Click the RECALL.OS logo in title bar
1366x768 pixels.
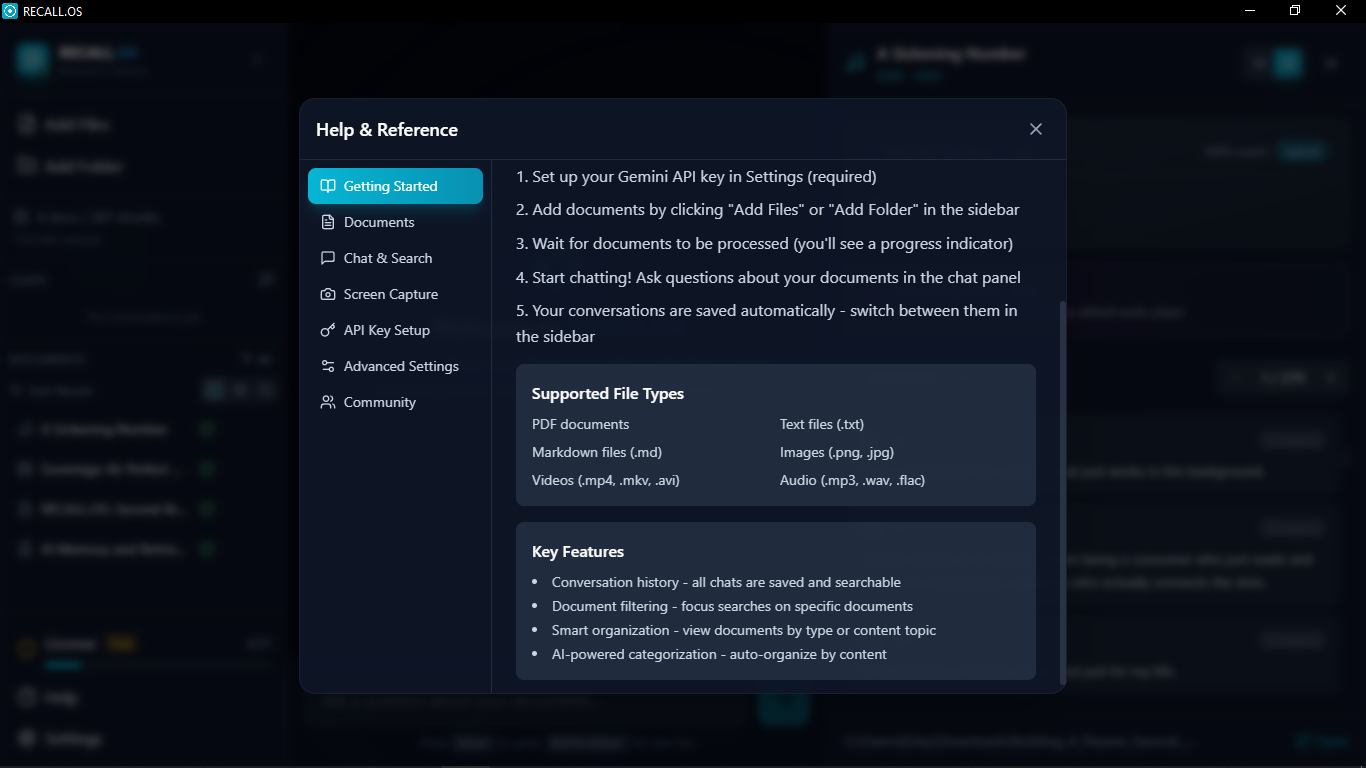click(x=11, y=11)
